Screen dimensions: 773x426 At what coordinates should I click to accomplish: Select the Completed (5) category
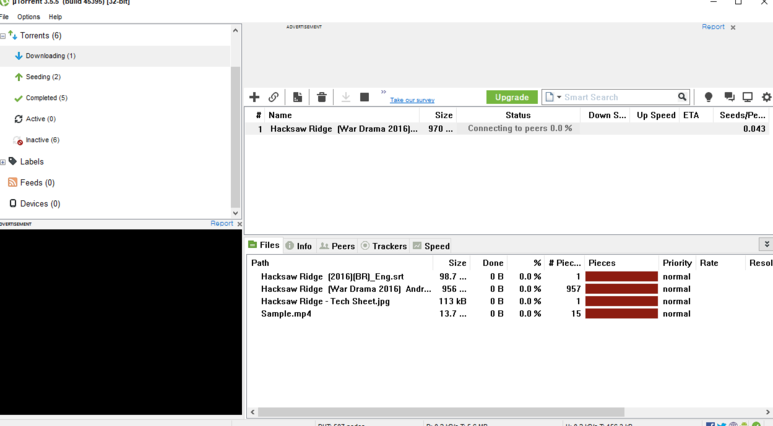coord(46,98)
